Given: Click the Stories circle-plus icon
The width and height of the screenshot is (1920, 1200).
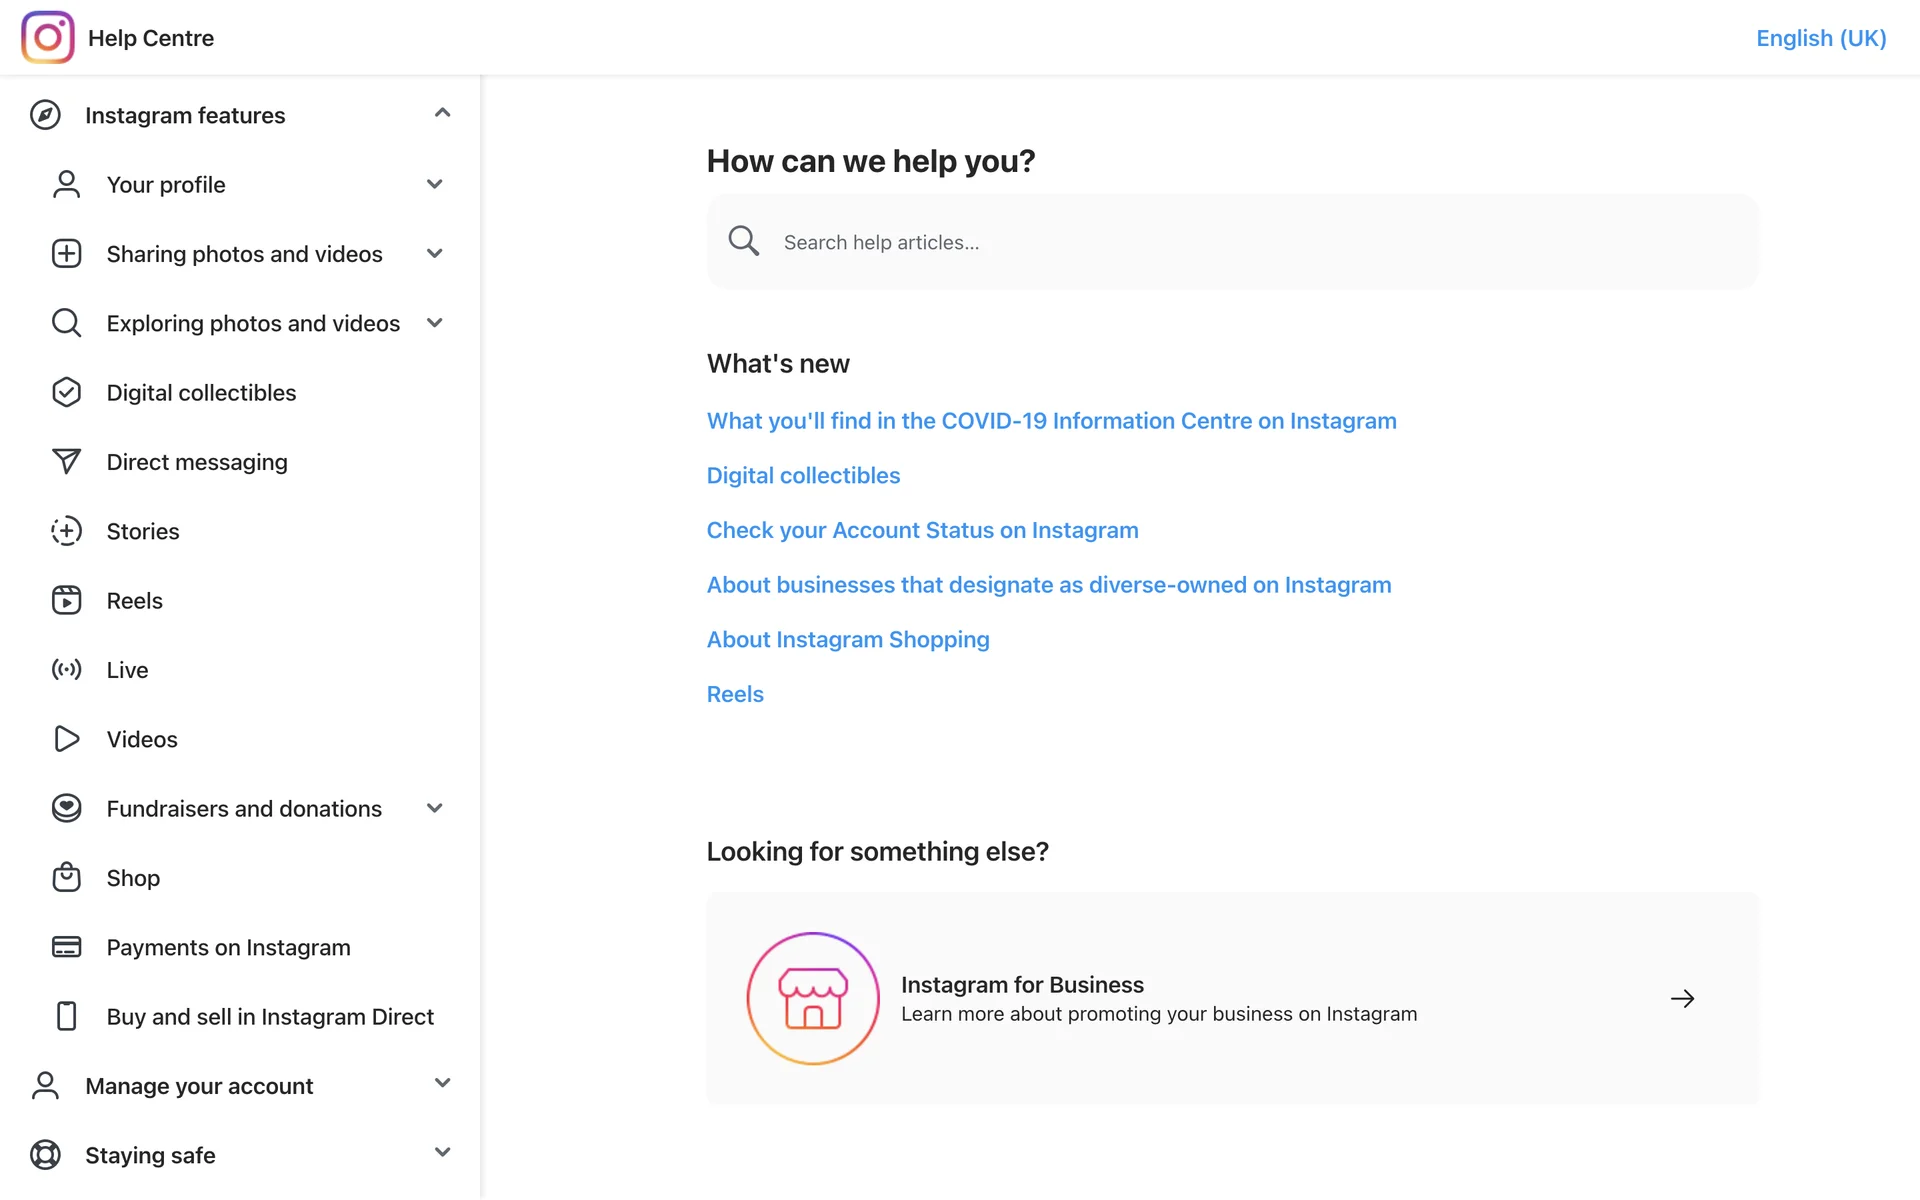Looking at the screenshot, I should pyautogui.click(x=66, y=531).
